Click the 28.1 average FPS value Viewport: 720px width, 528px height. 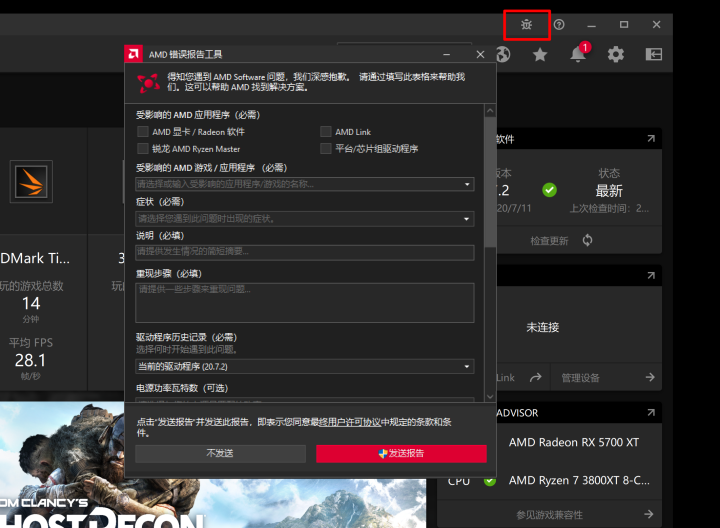click(30, 360)
